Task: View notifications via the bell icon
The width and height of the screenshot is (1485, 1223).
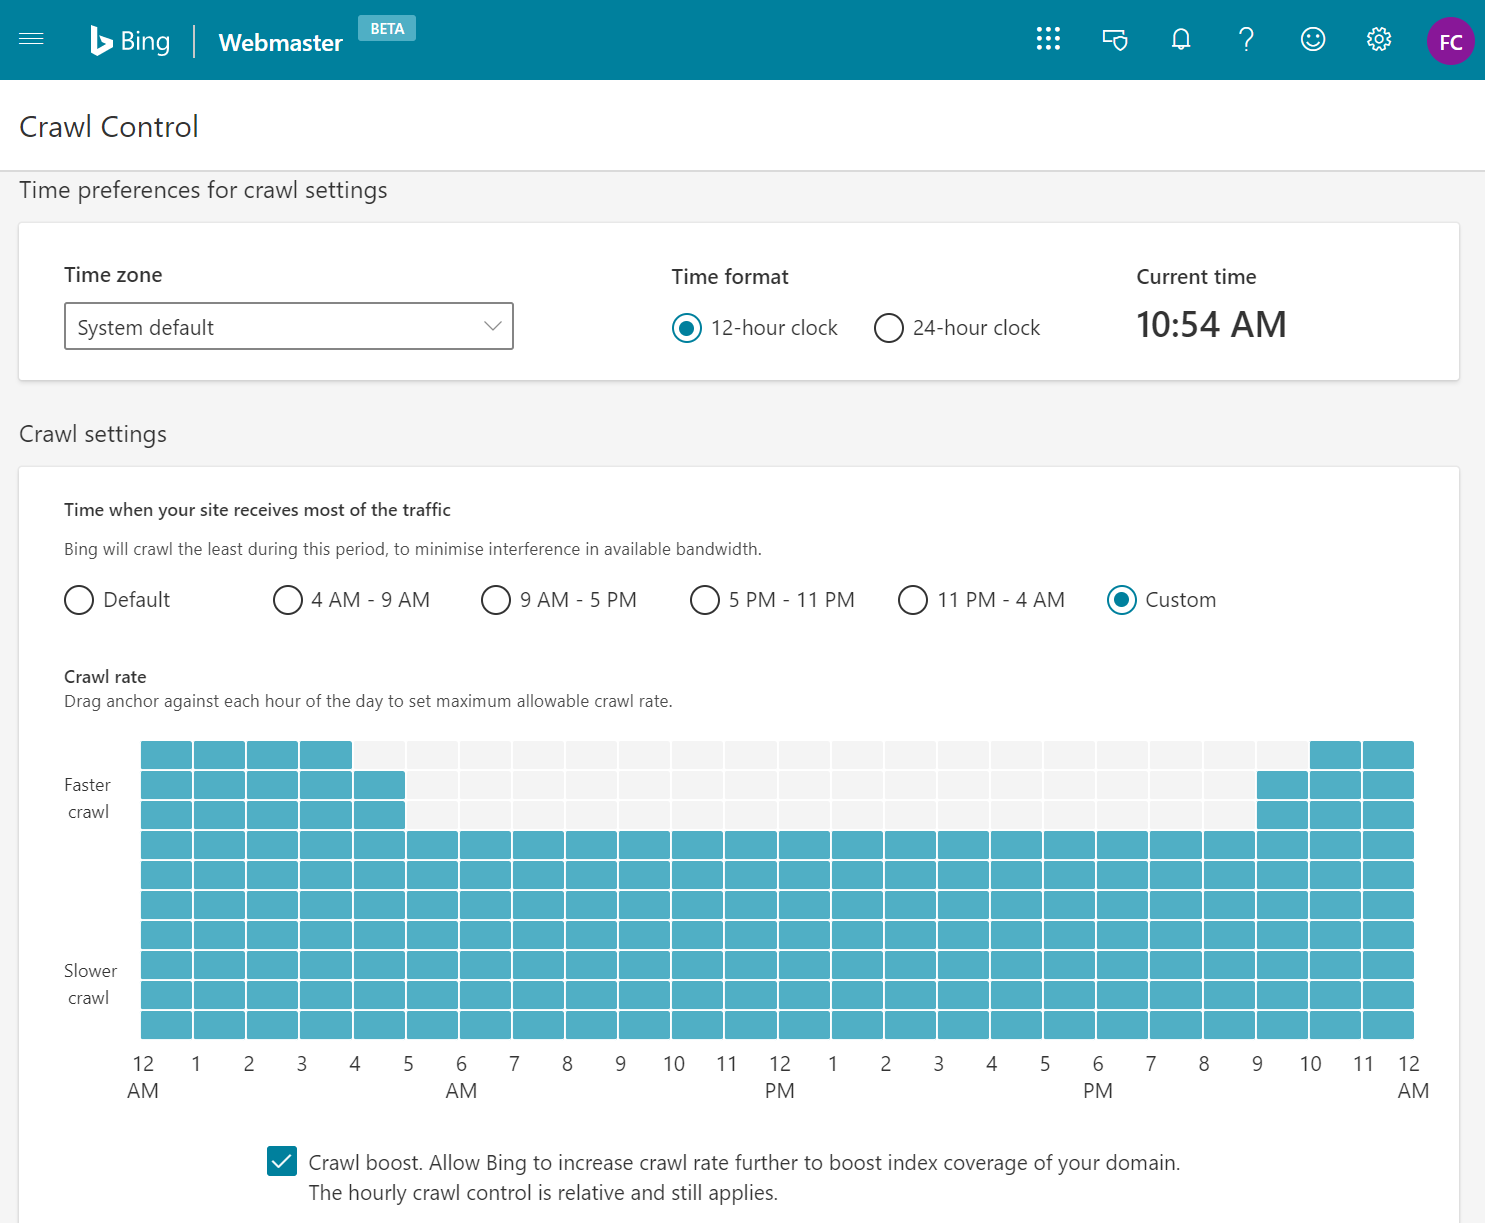Action: [x=1180, y=39]
